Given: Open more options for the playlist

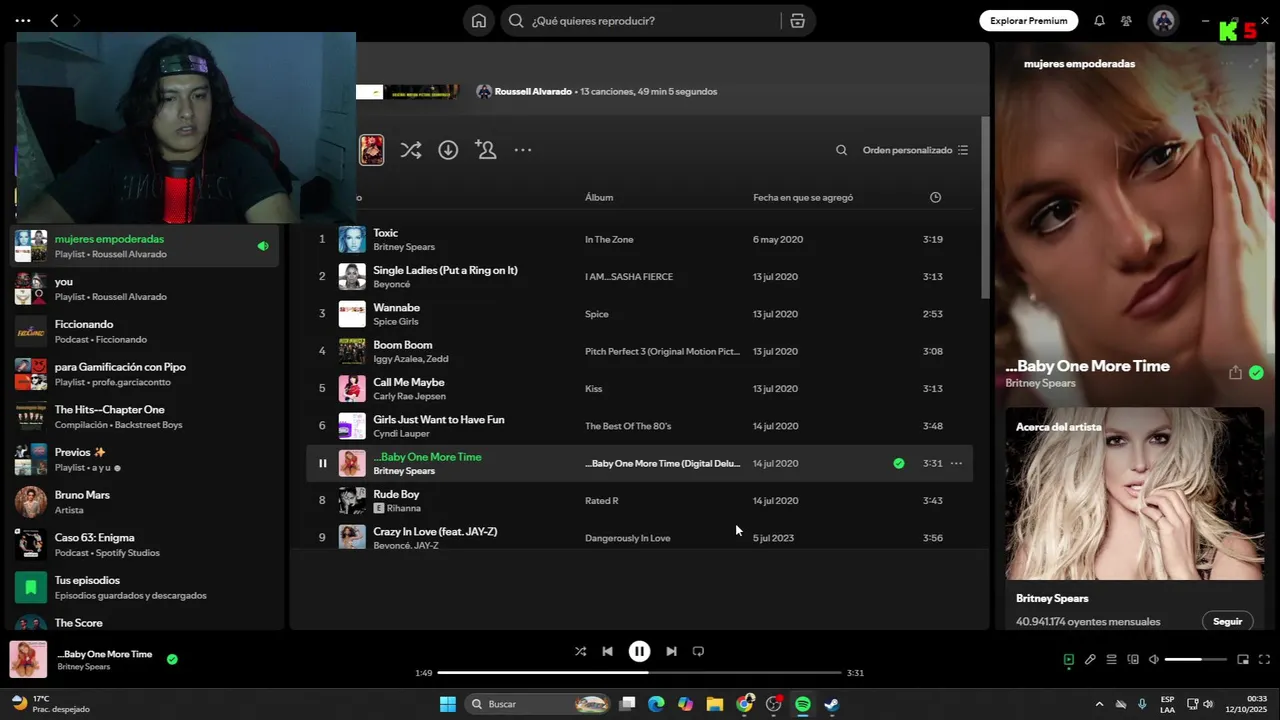Looking at the screenshot, I should pyautogui.click(x=523, y=150).
